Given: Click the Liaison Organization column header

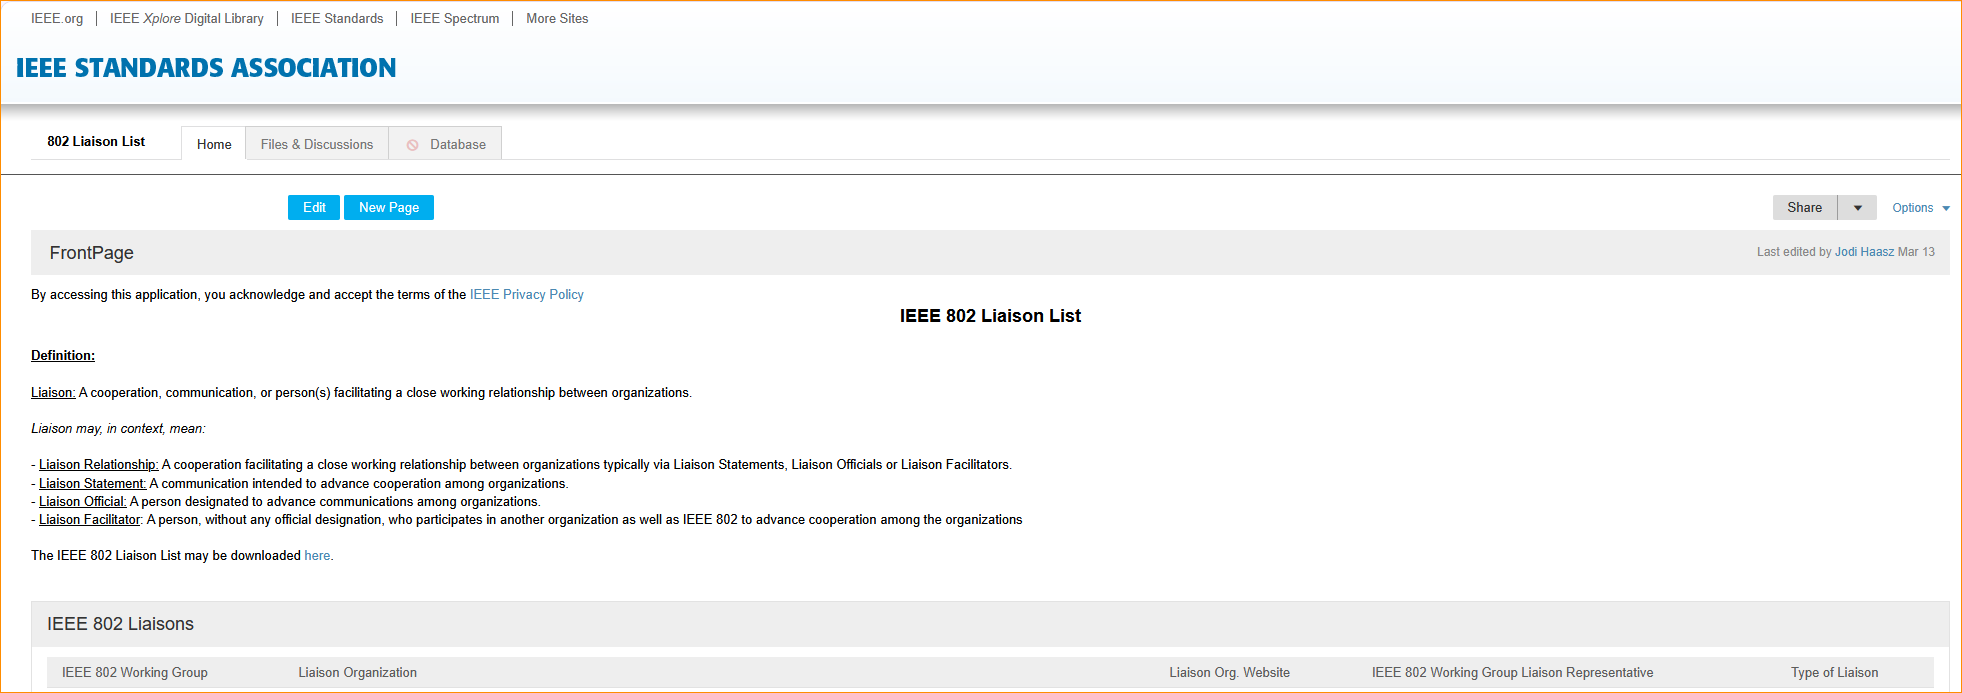Looking at the screenshot, I should click(357, 673).
